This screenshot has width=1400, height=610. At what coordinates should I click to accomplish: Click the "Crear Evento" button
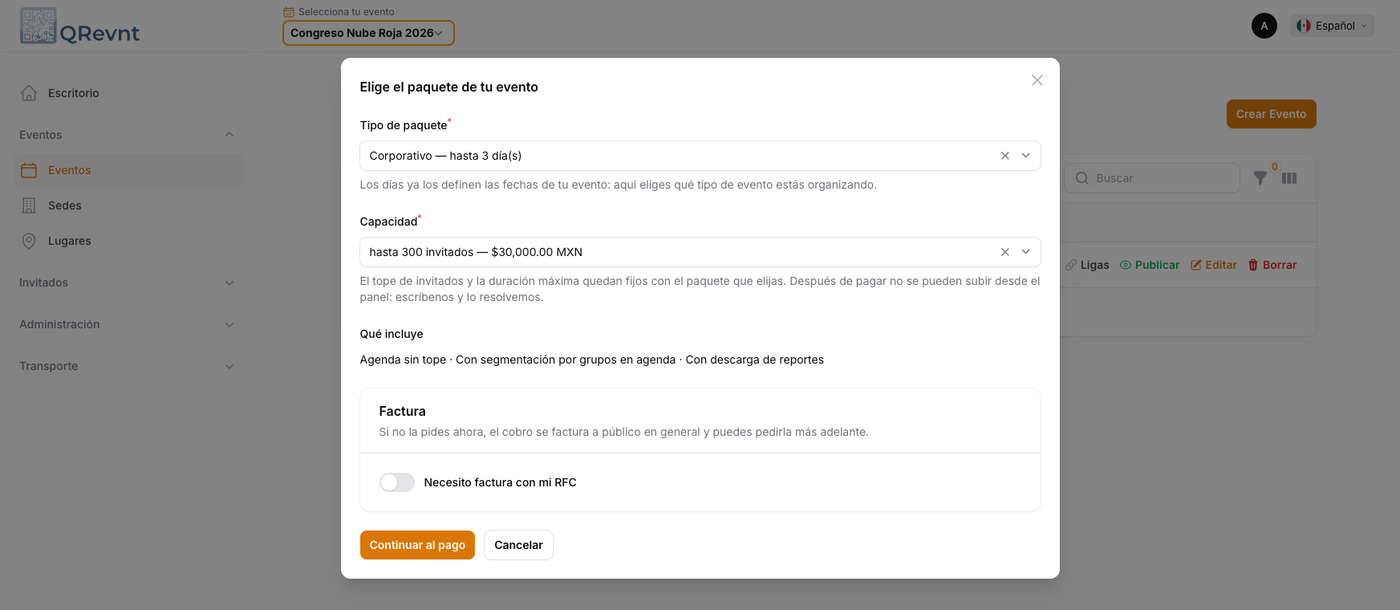click(1271, 114)
